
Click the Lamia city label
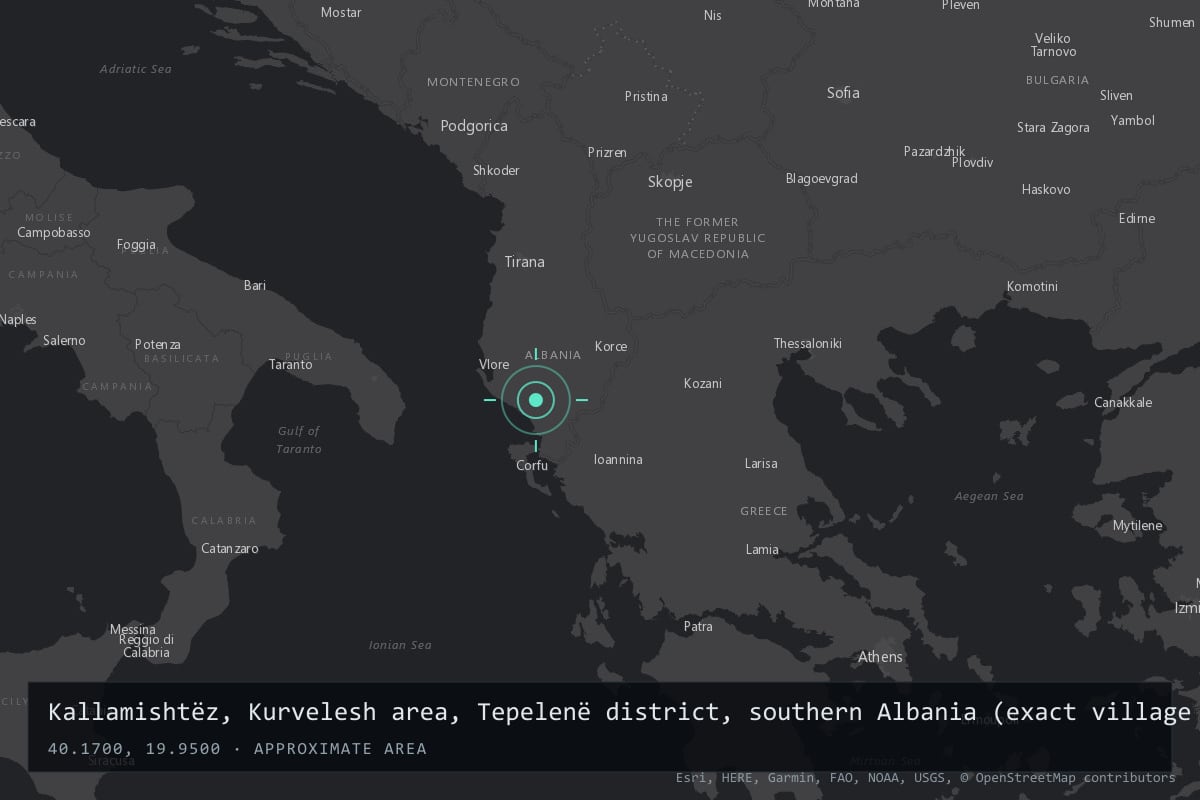coord(762,550)
